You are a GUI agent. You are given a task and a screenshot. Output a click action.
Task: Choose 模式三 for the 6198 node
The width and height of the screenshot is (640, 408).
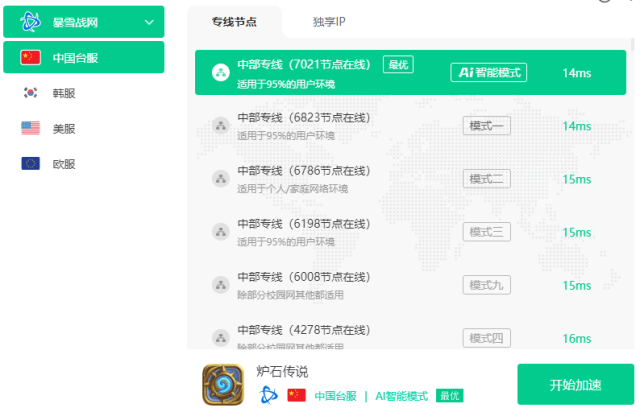tap(487, 232)
